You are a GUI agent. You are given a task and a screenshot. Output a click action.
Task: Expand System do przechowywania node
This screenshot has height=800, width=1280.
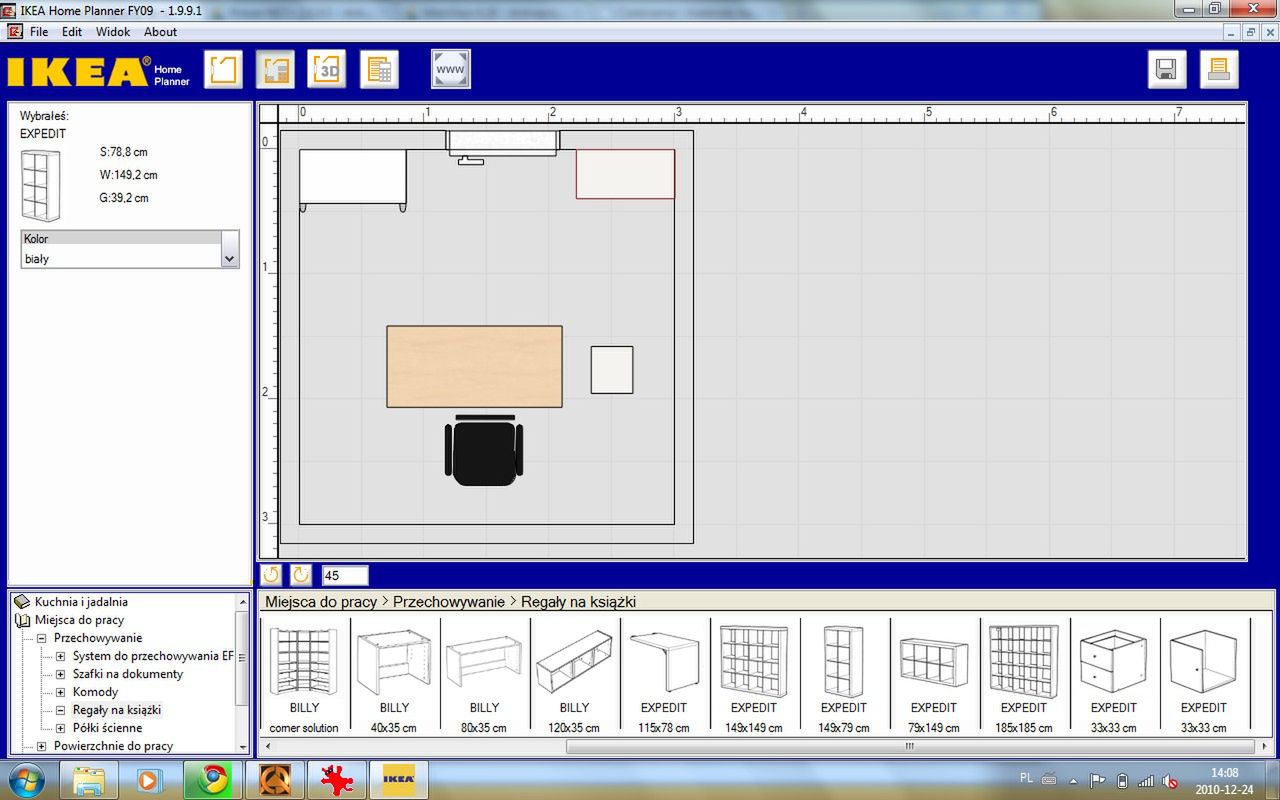(x=60, y=656)
